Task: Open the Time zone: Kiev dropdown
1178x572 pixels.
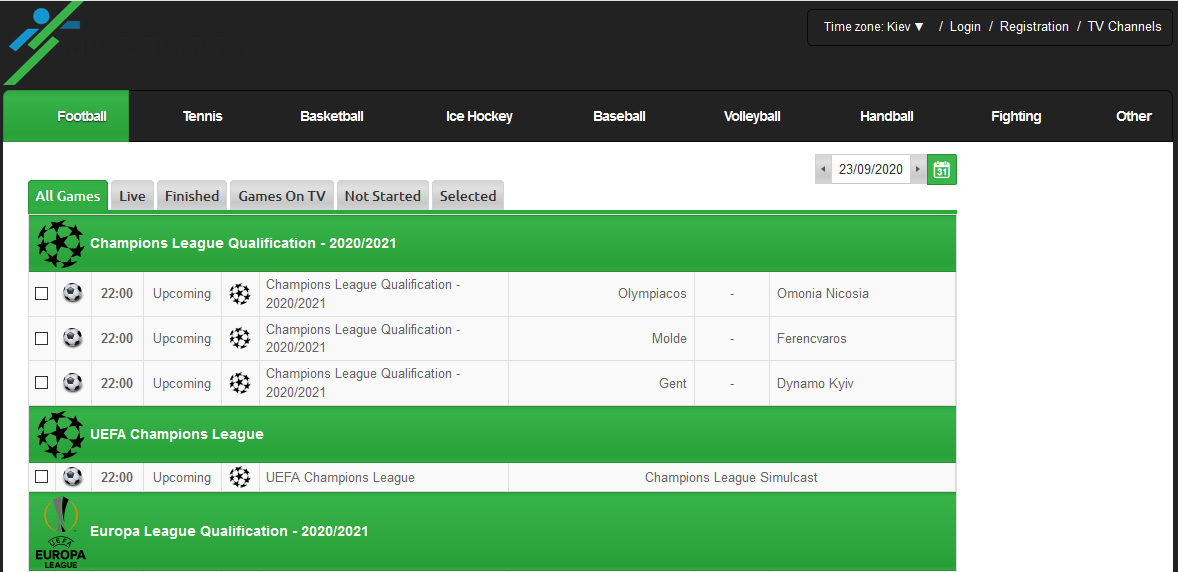Action: tap(874, 26)
